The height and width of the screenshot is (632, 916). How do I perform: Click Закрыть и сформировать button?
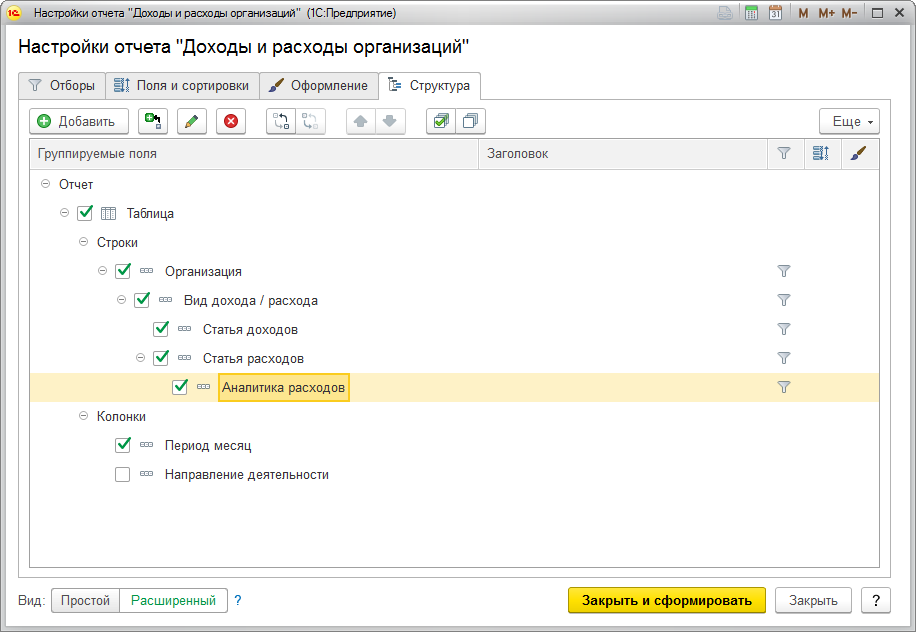coord(667,600)
